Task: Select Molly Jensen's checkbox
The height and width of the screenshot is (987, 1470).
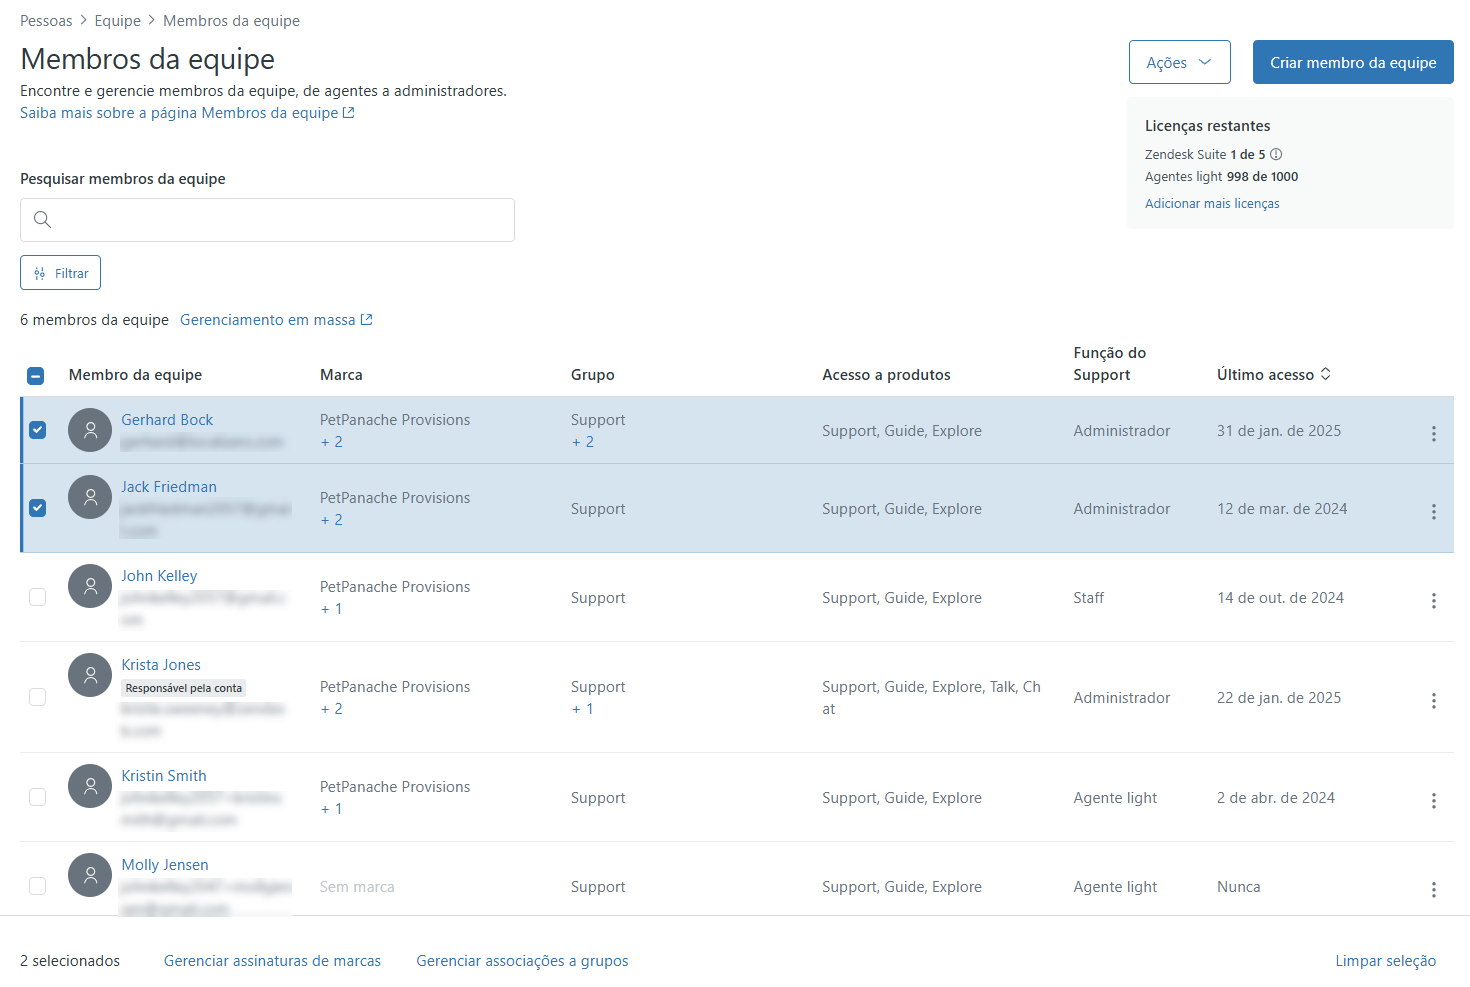Action: [37, 886]
